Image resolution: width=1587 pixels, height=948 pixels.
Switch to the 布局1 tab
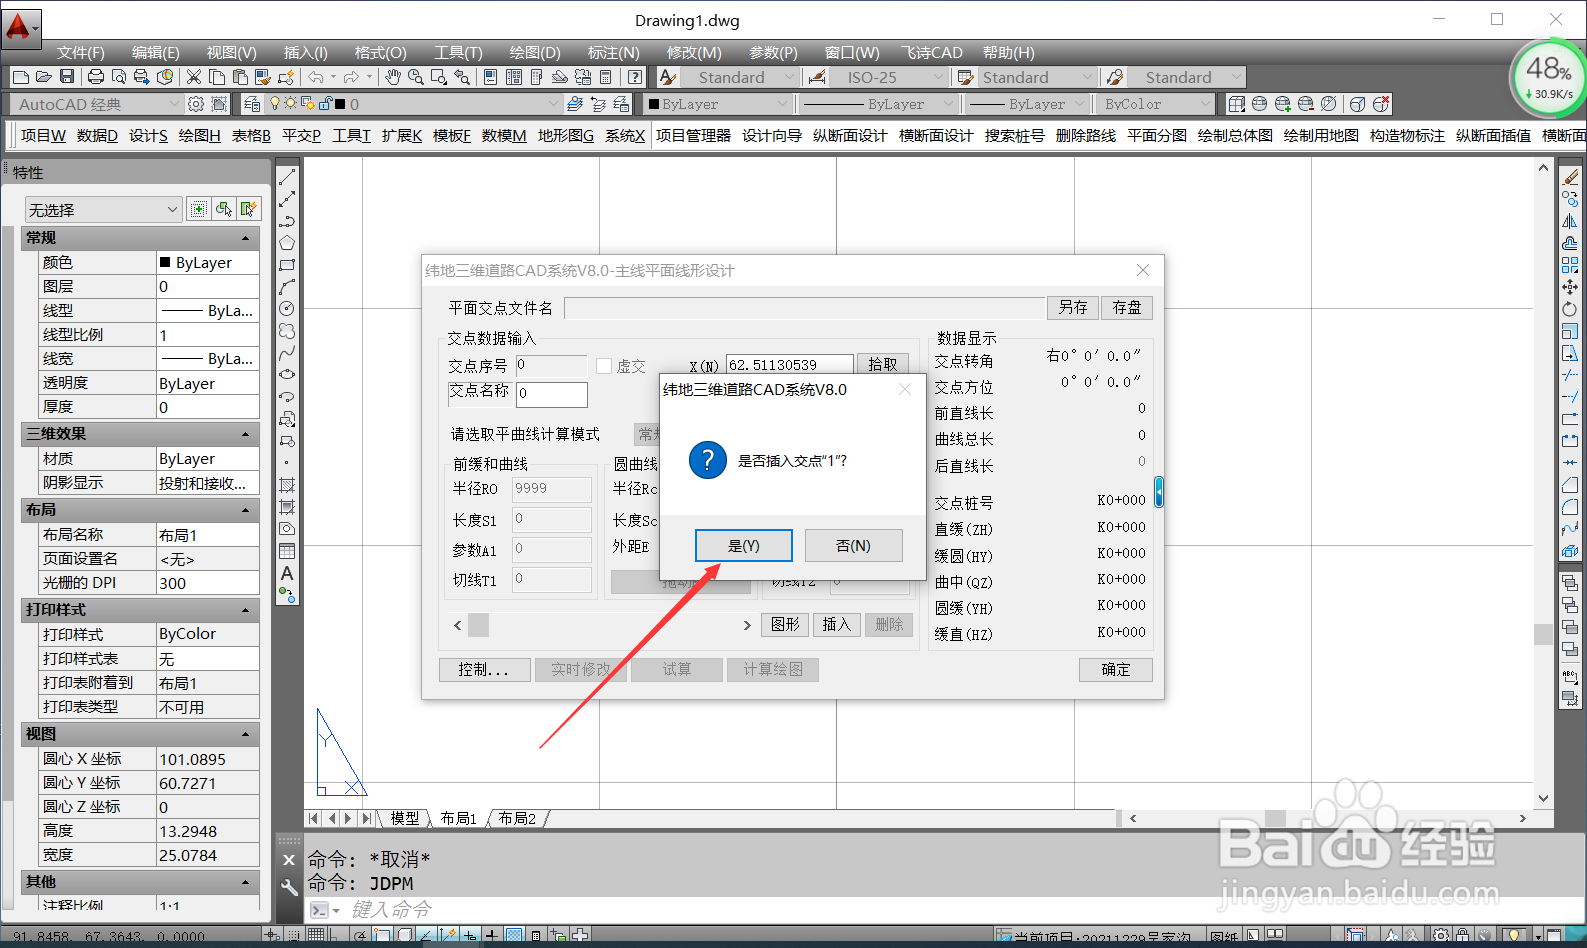pyautogui.click(x=459, y=818)
